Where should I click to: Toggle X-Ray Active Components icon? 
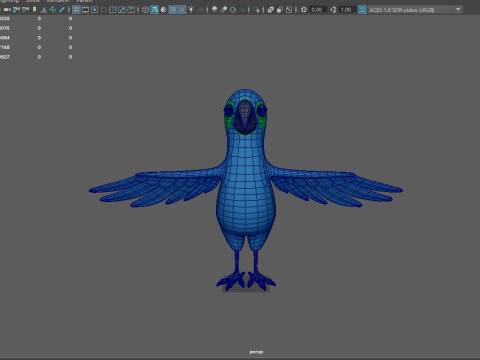tap(280, 10)
